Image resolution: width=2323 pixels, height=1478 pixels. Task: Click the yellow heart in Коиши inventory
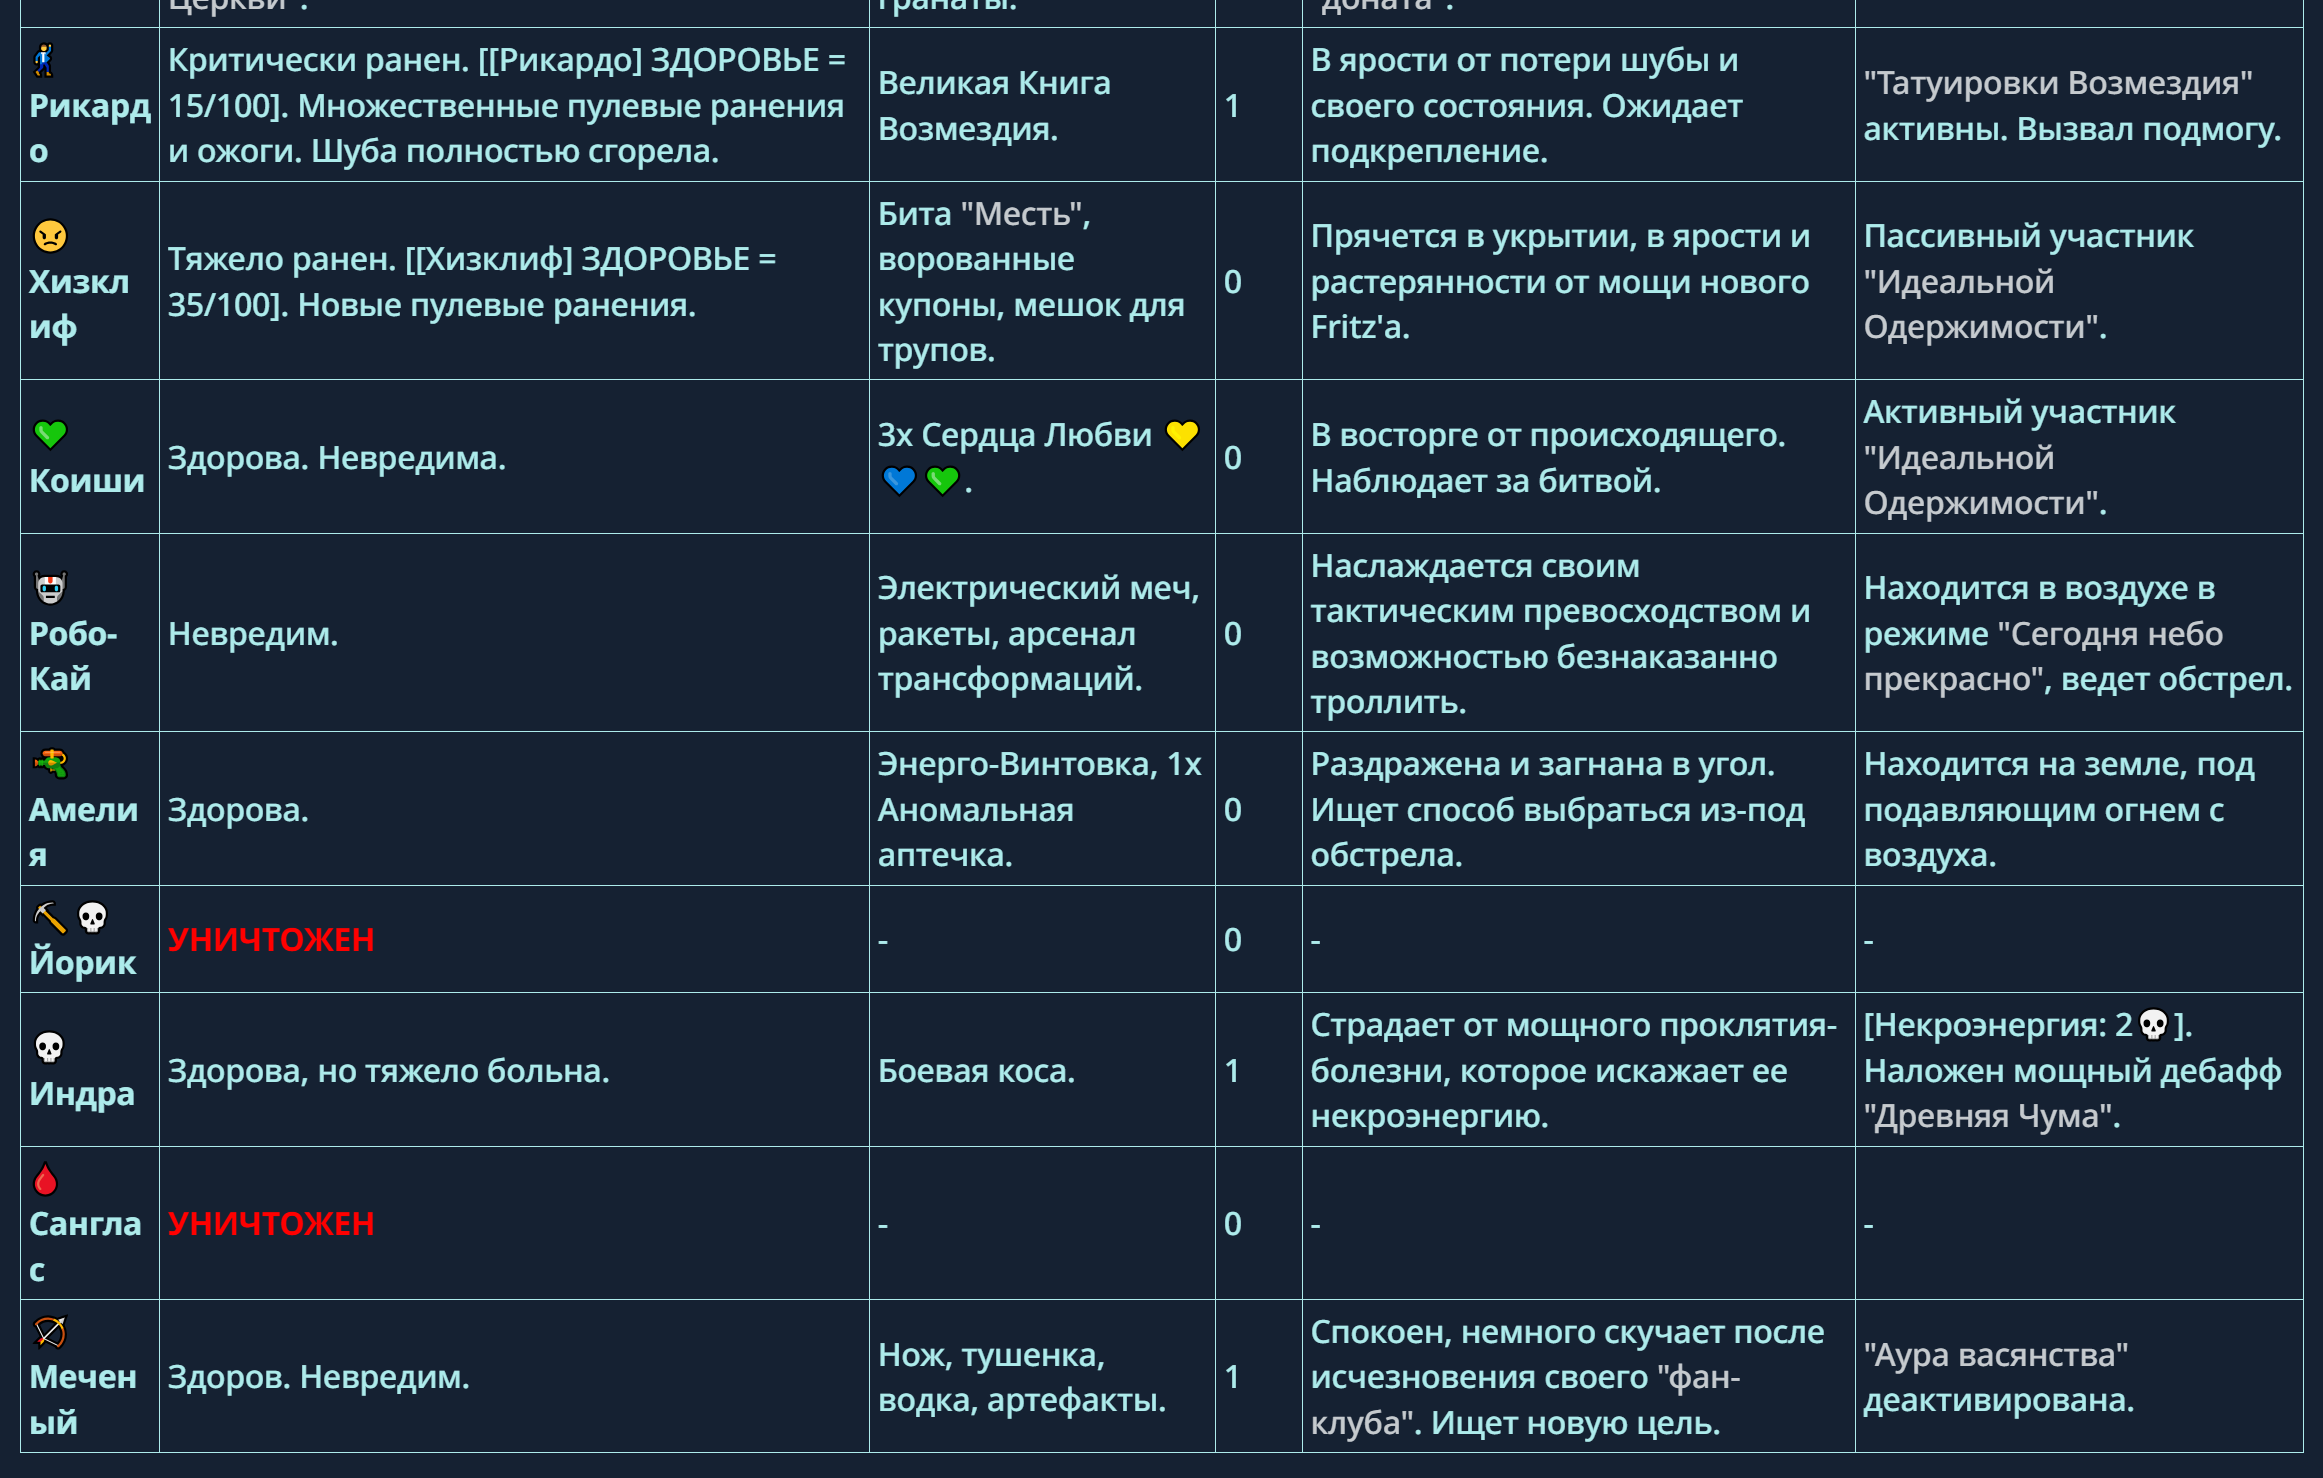1182,435
